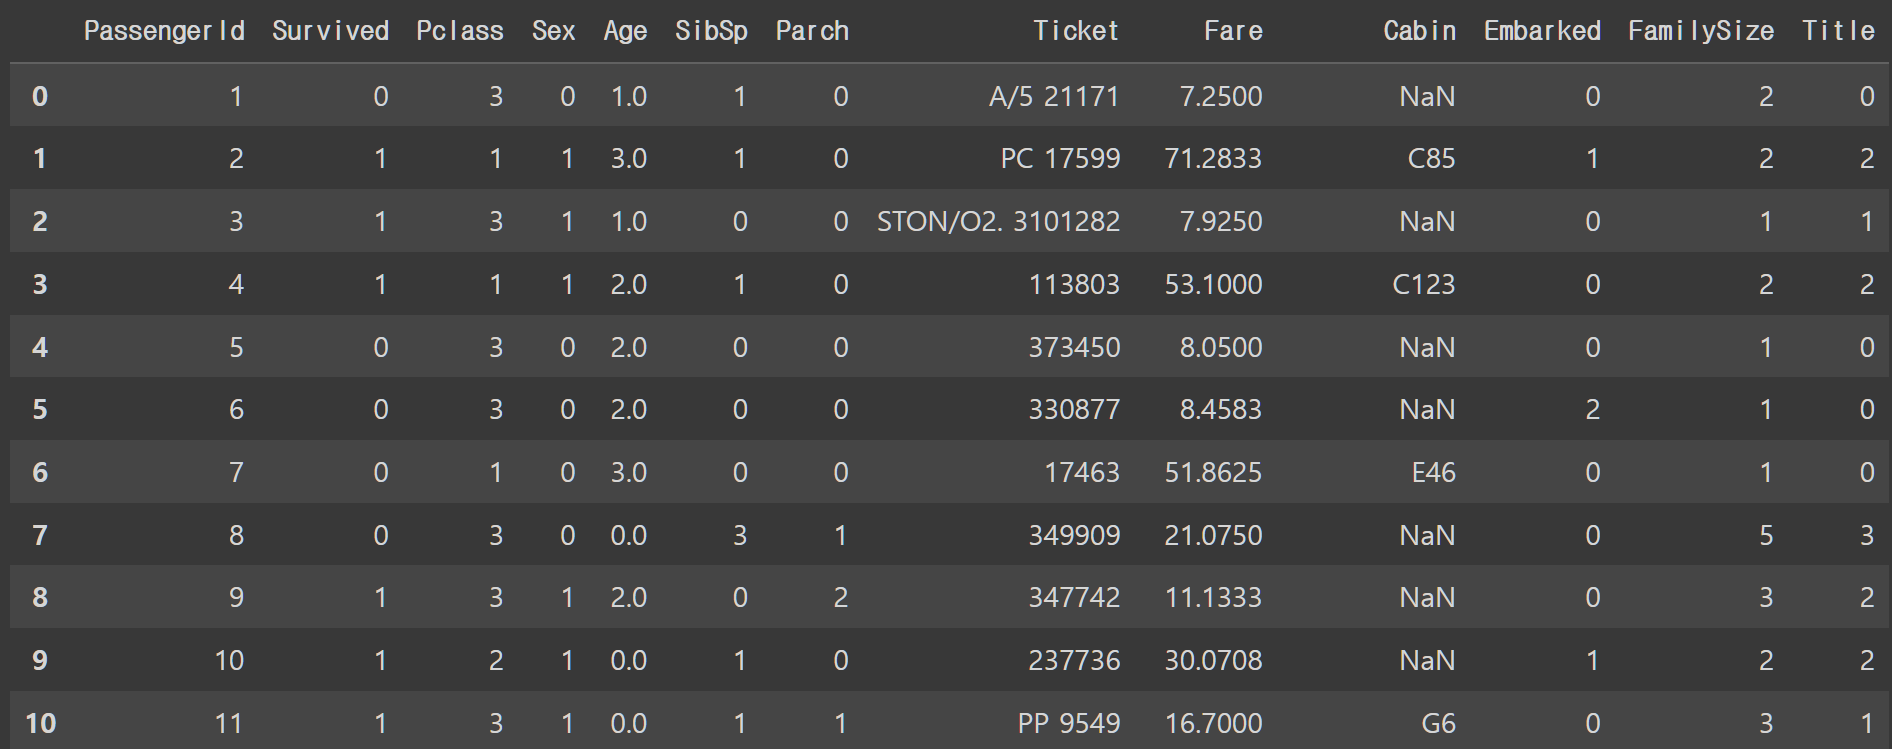Select the cabin value C85

(x=1431, y=158)
